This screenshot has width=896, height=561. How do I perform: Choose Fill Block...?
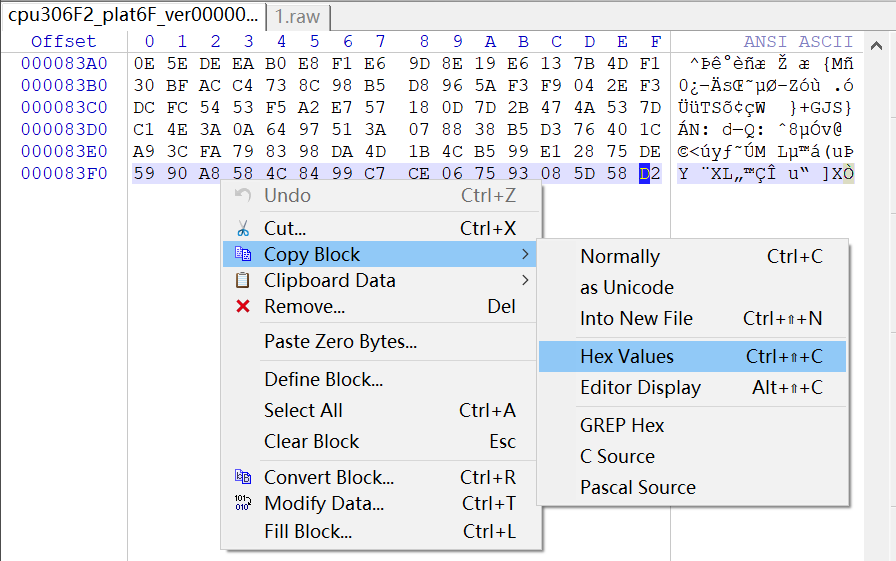pos(379,532)
